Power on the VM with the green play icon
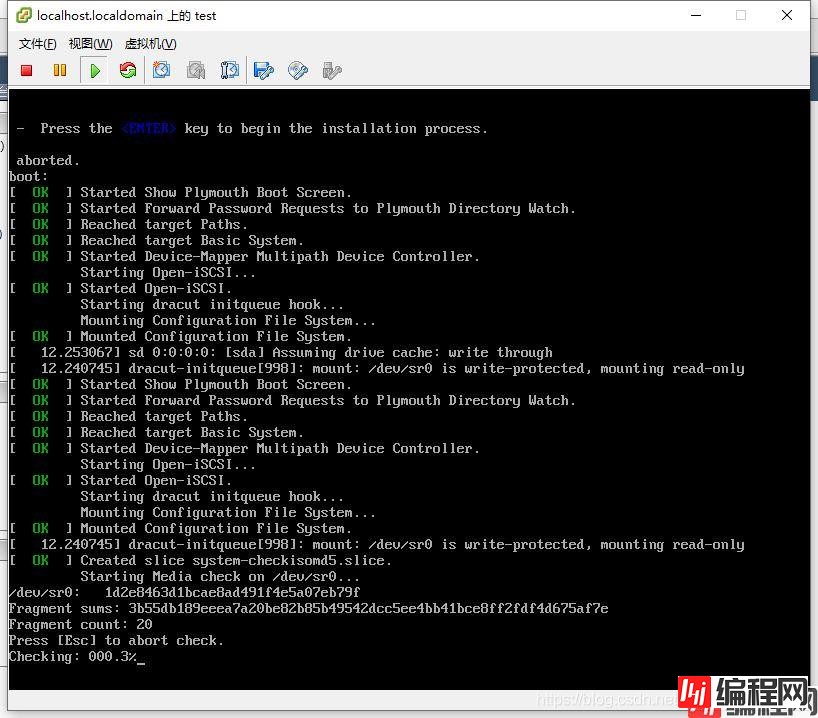This screenshot has width=818, height=718. click(x=95, y=70)
